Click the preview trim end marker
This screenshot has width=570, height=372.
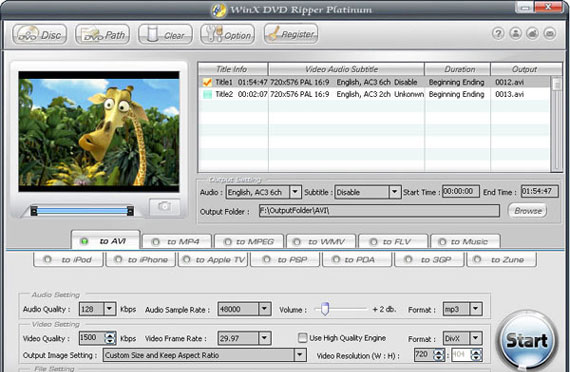tap(130, 211)
